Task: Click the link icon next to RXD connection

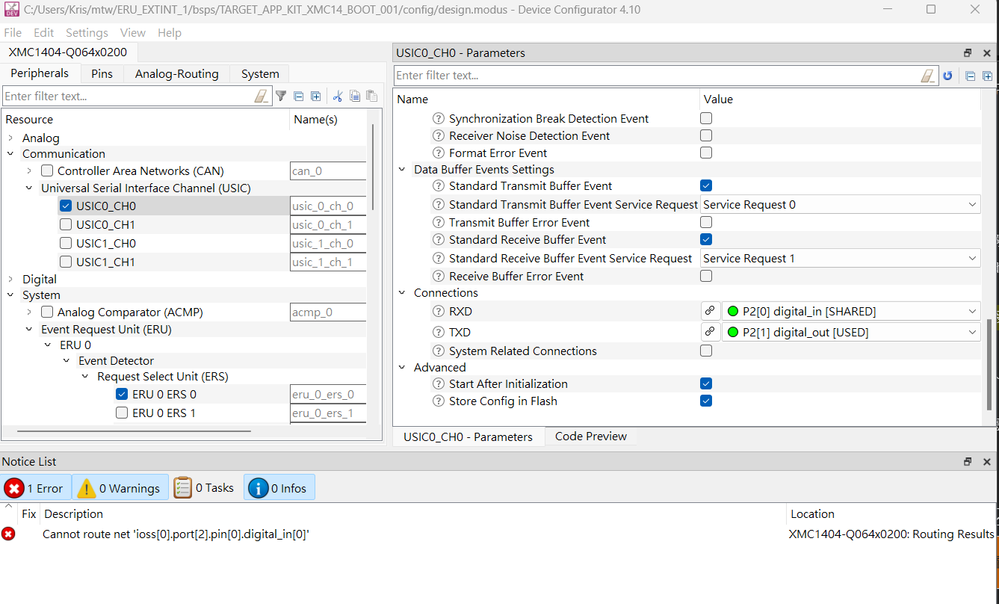Action: tap(710, 311)
